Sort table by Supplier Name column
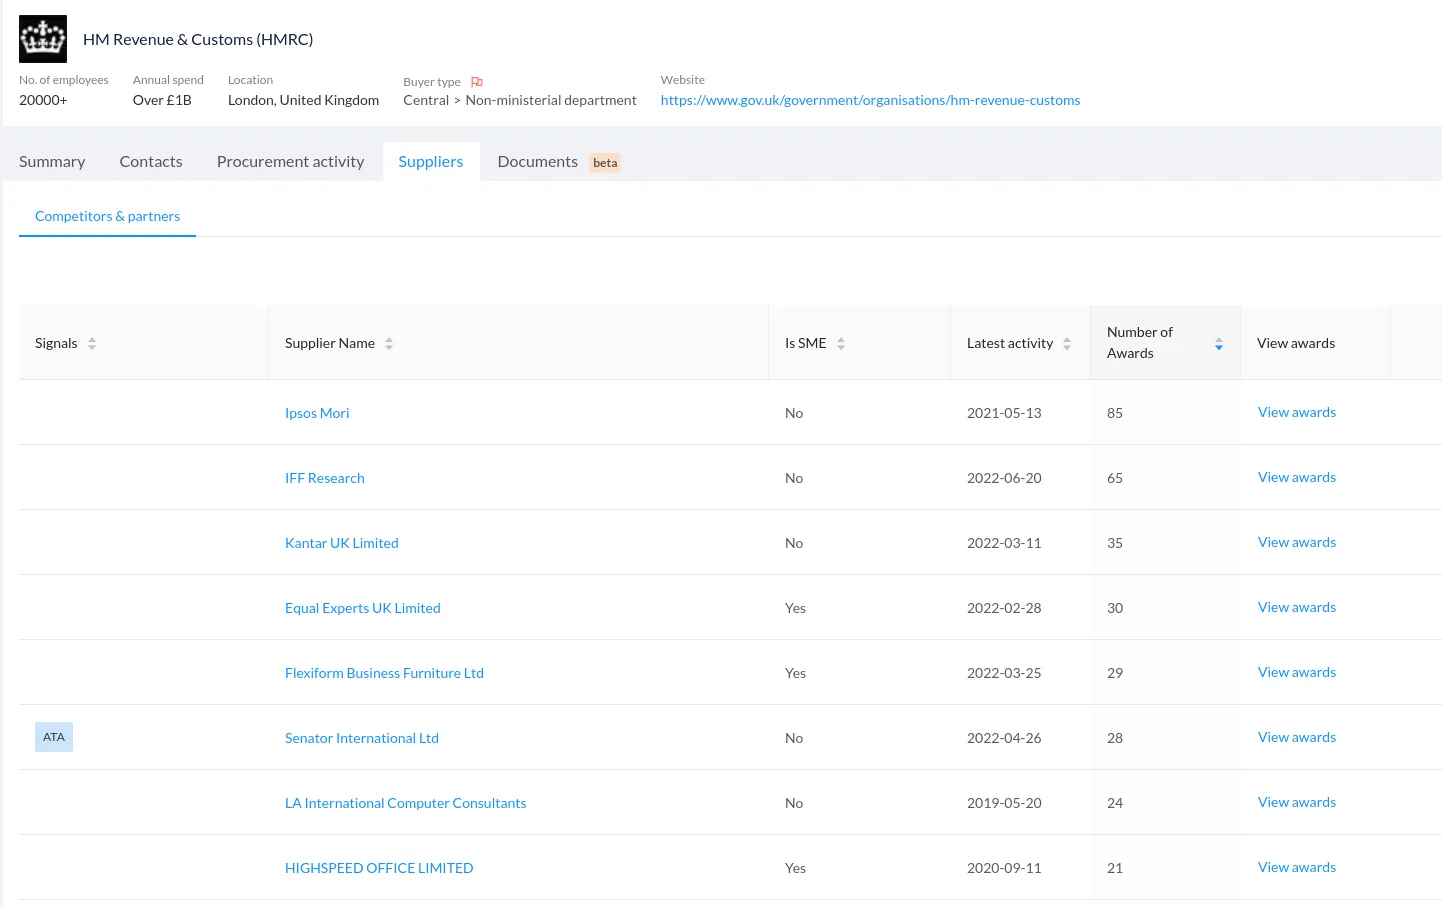The width and height of the screenshot is (1442, 907). click(389, 343)
